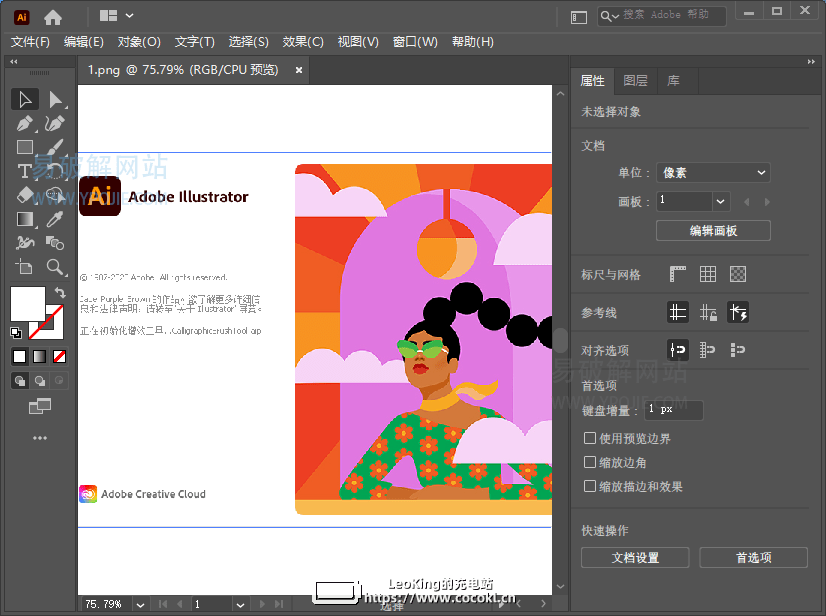
Task: Apply Gradient button below swatches
Action: coord(40,357)
